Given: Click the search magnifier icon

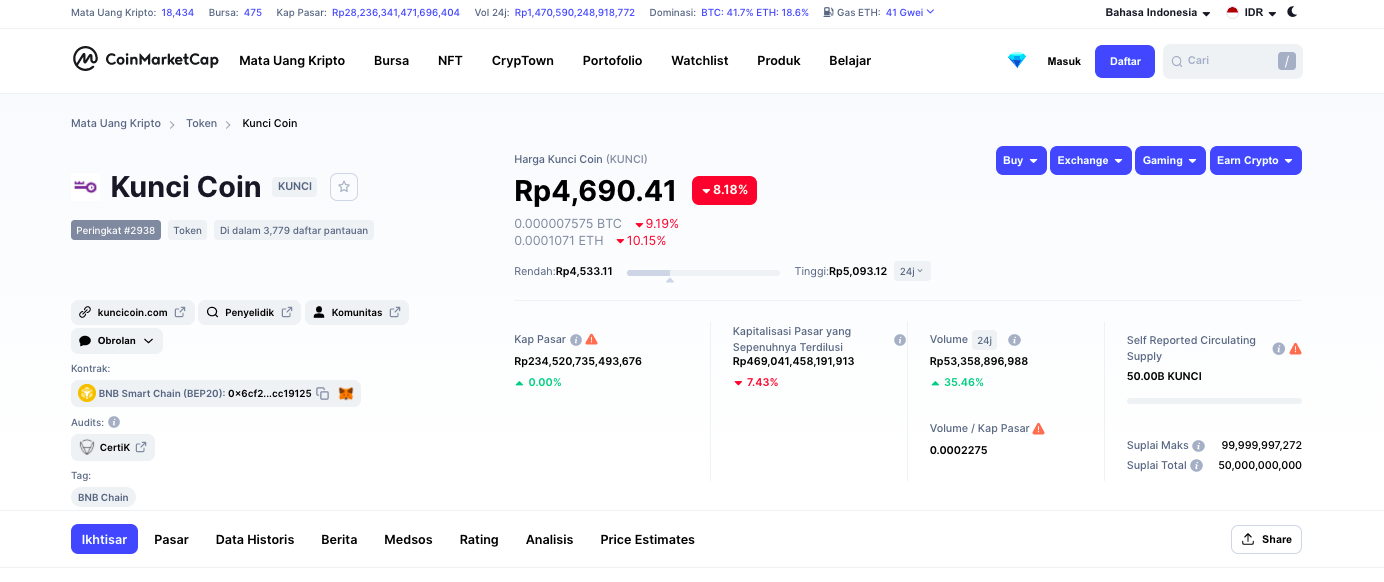Looking at the screenshot, I should click(1176, 62).
